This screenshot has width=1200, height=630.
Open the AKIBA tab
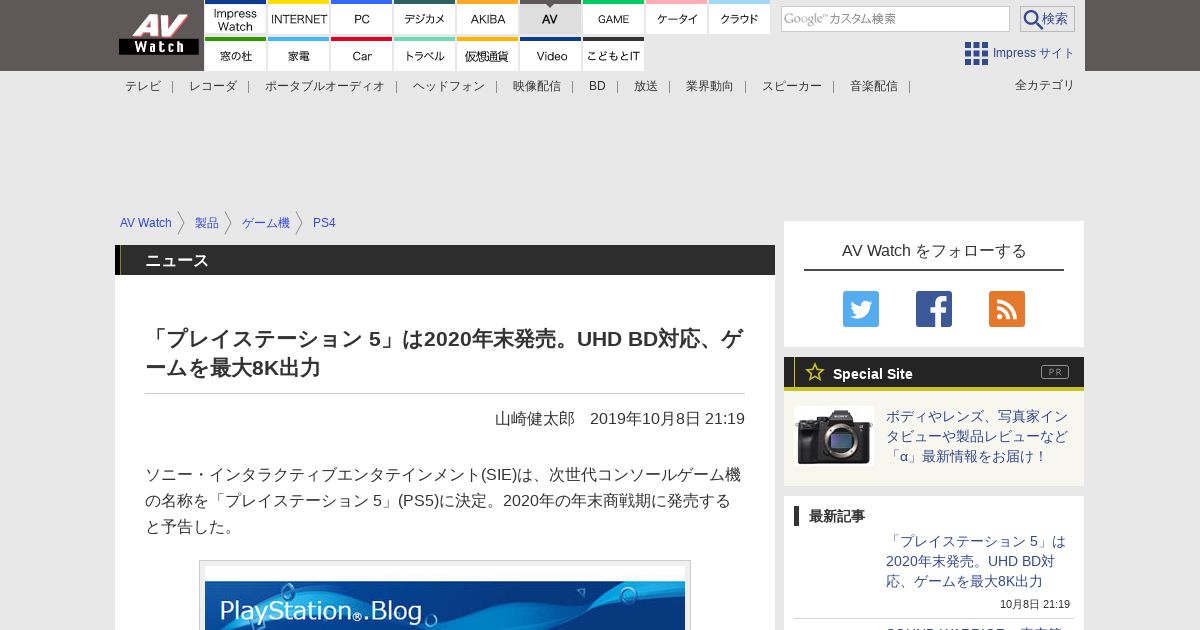[488, 18]
